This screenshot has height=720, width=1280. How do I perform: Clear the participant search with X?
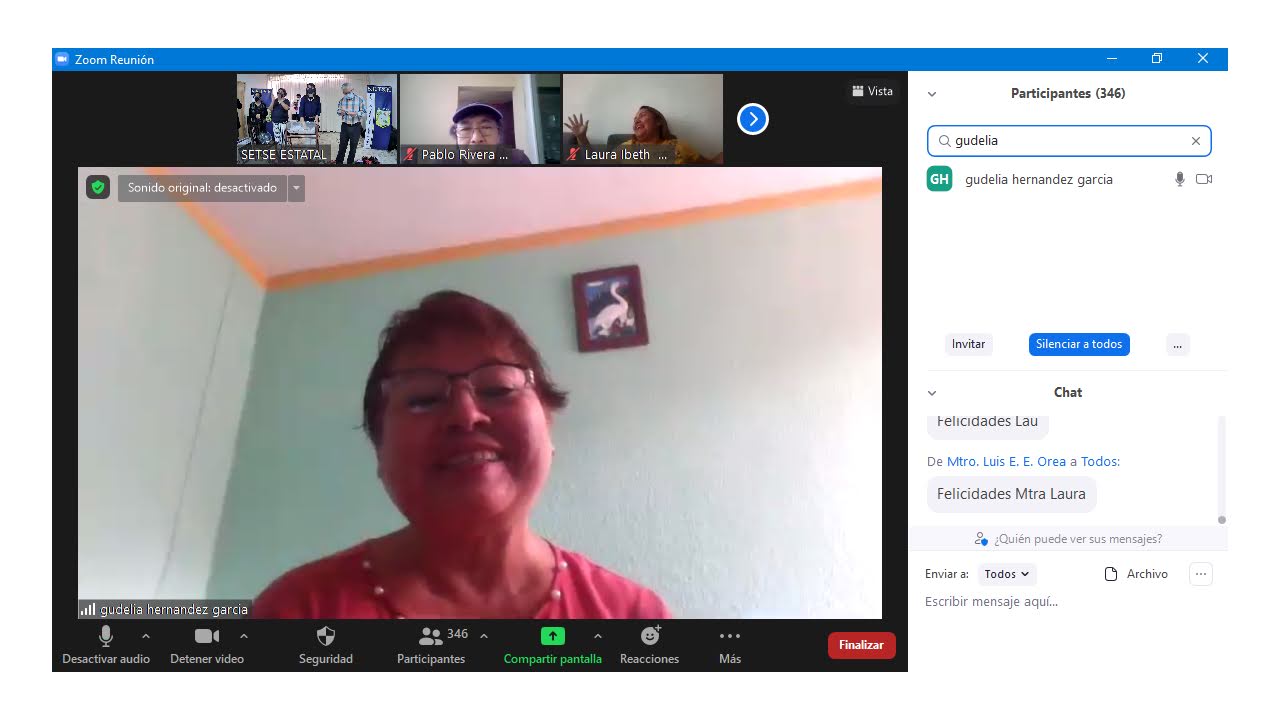coord(1195,141)
